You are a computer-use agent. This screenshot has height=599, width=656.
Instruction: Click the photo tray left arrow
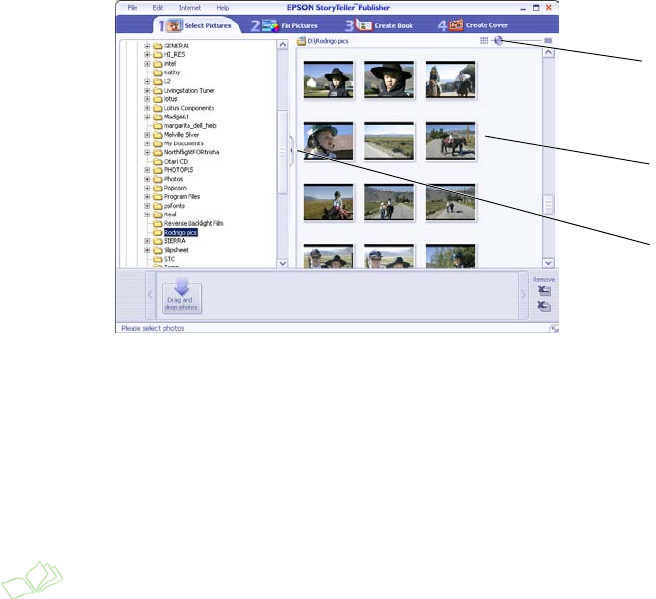pyautogui.click(x=151, y=295)
